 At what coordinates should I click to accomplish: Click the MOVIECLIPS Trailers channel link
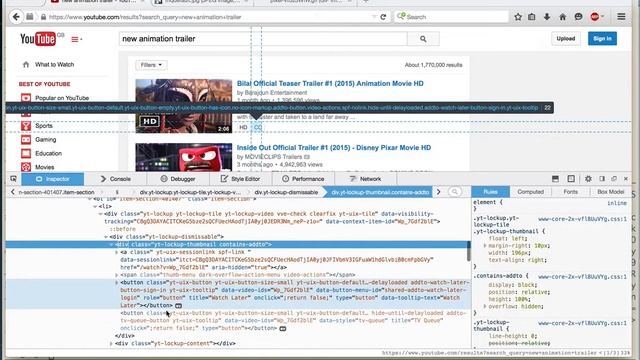click(x=274, y=157)
